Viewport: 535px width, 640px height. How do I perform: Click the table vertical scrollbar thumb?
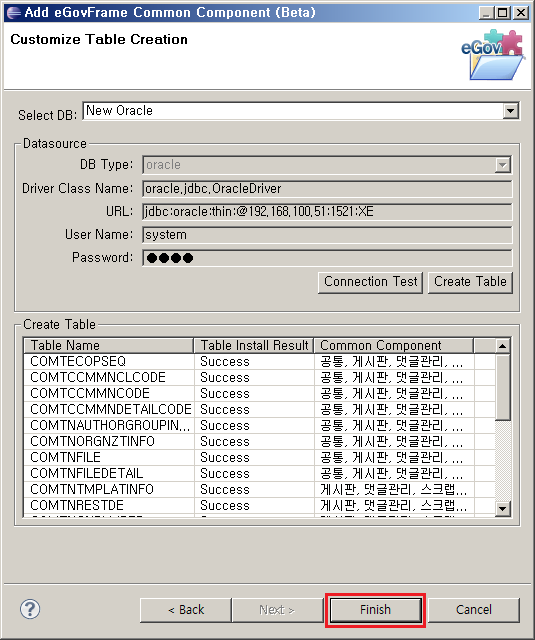click(503, 387)
